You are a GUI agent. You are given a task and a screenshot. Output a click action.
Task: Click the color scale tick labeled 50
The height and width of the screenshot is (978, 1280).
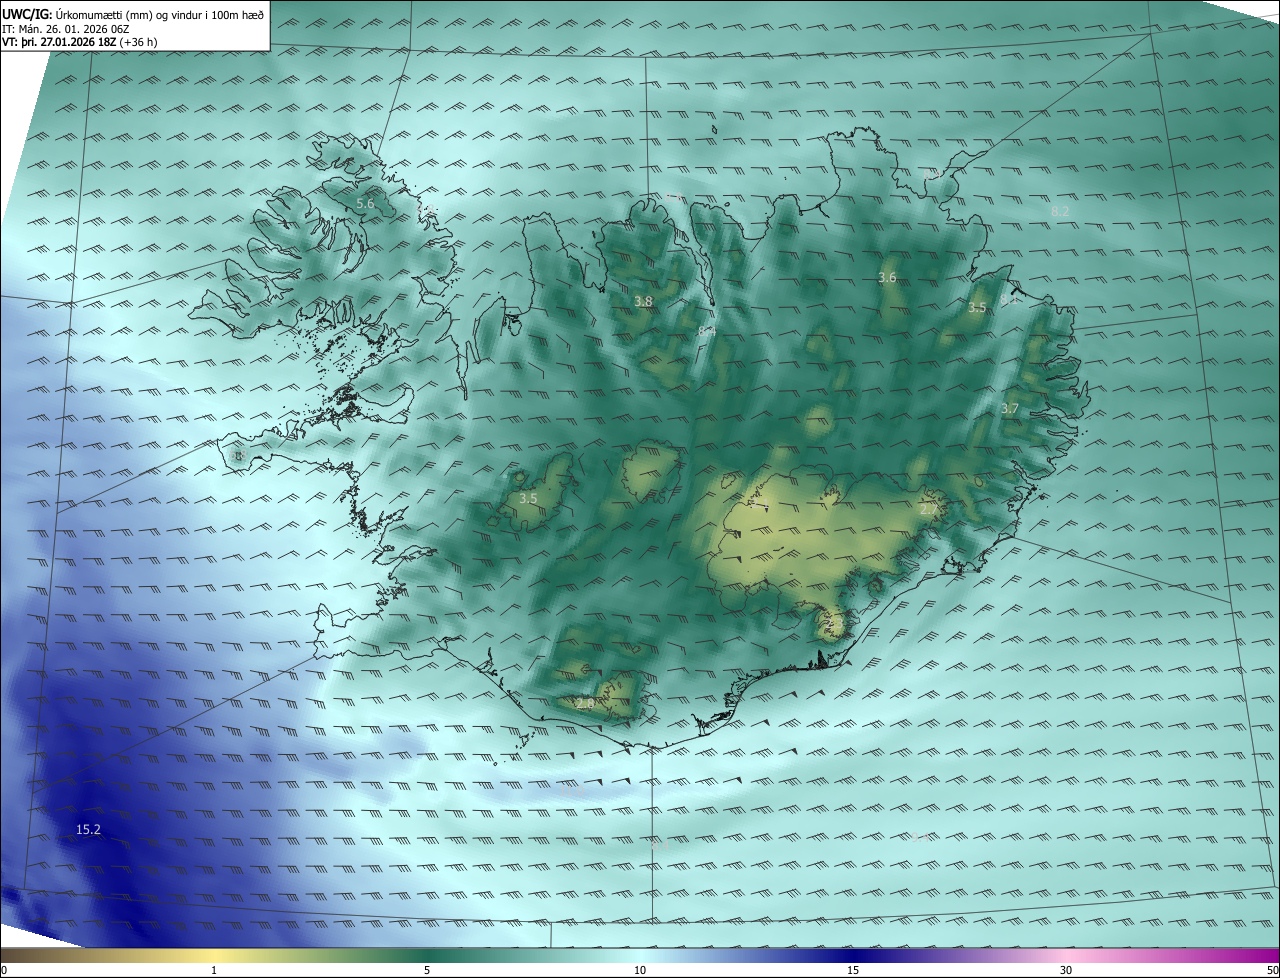(x=1272, y=970)
